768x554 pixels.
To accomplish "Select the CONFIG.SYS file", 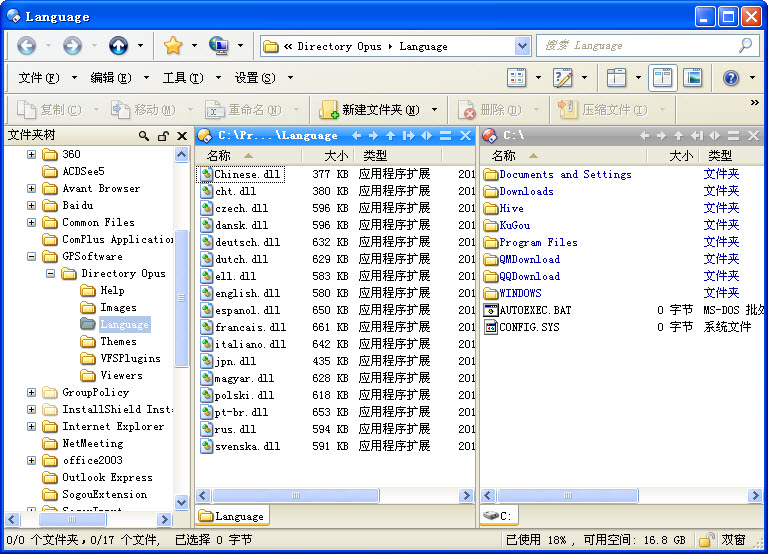I will 529,327.
